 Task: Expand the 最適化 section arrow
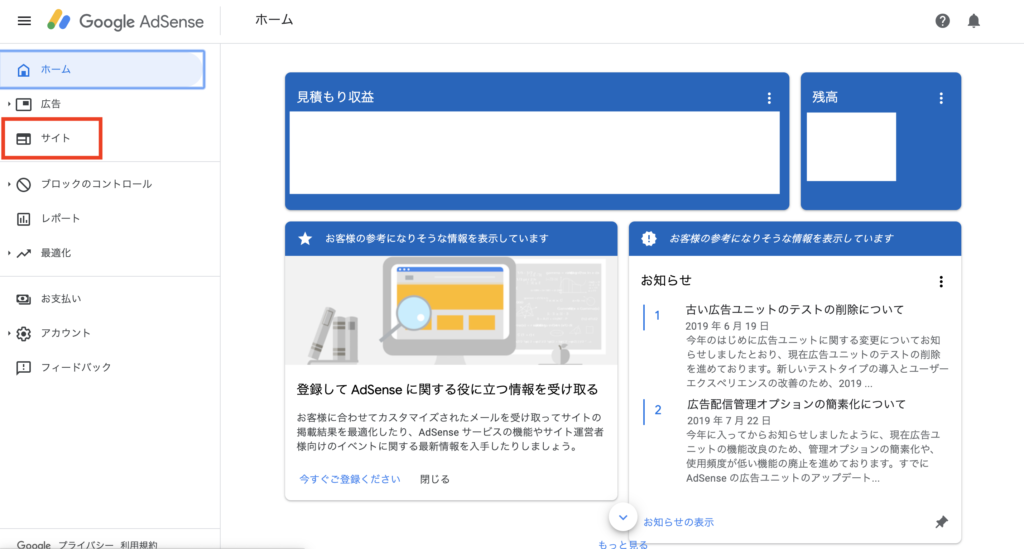[8, 253]
